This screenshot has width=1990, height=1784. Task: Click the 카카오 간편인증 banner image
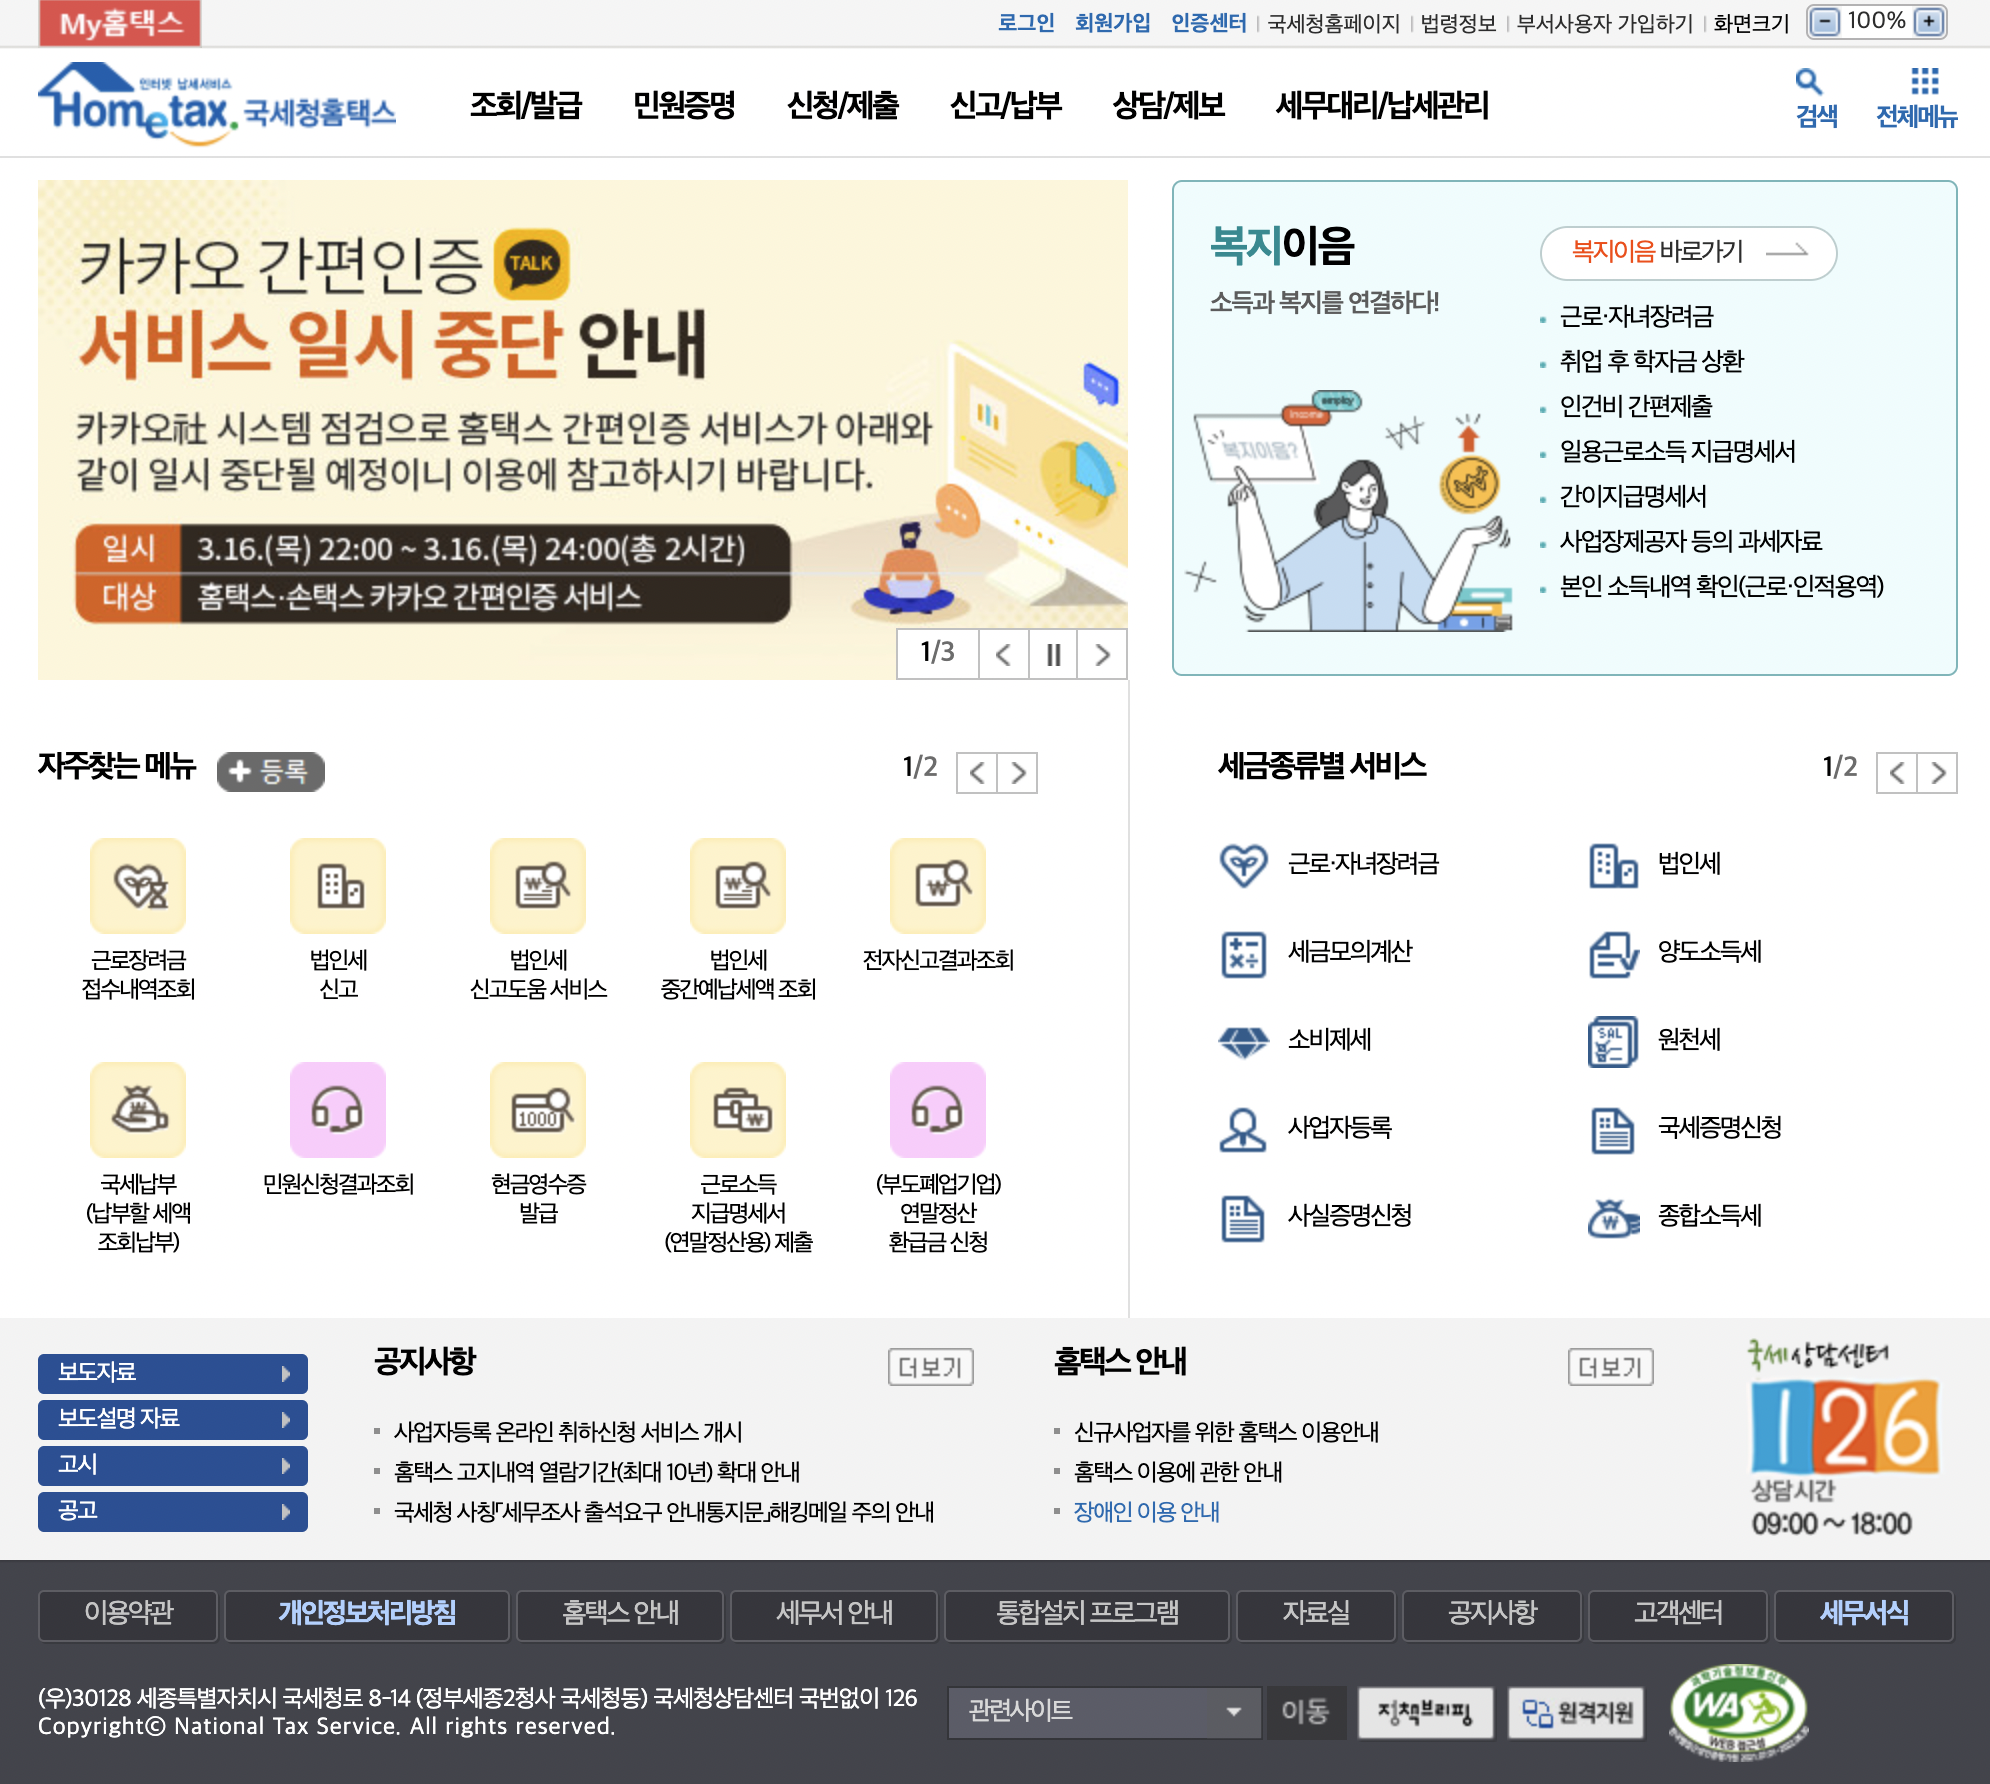tap(583, 430)
